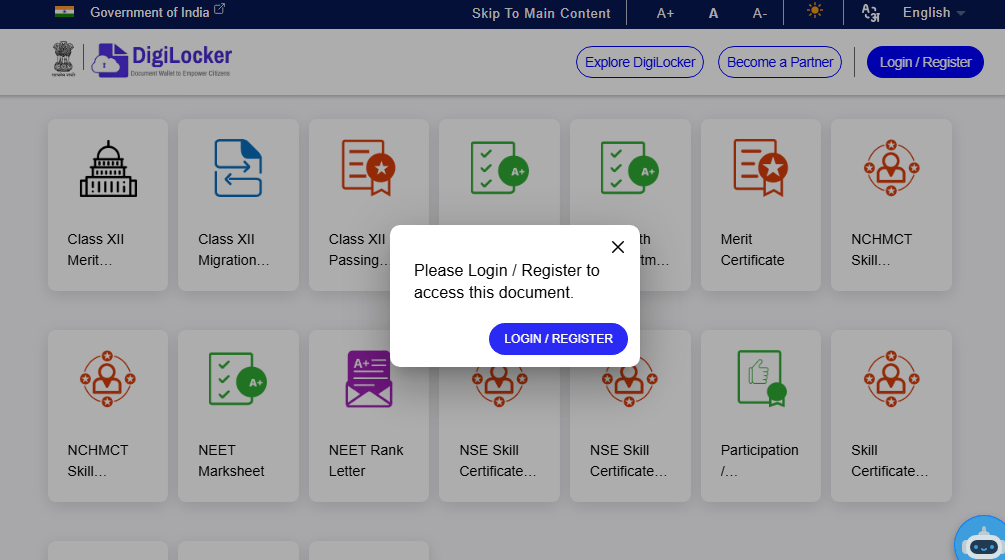Open the NEET Rank Letter envelope icon

369,379
